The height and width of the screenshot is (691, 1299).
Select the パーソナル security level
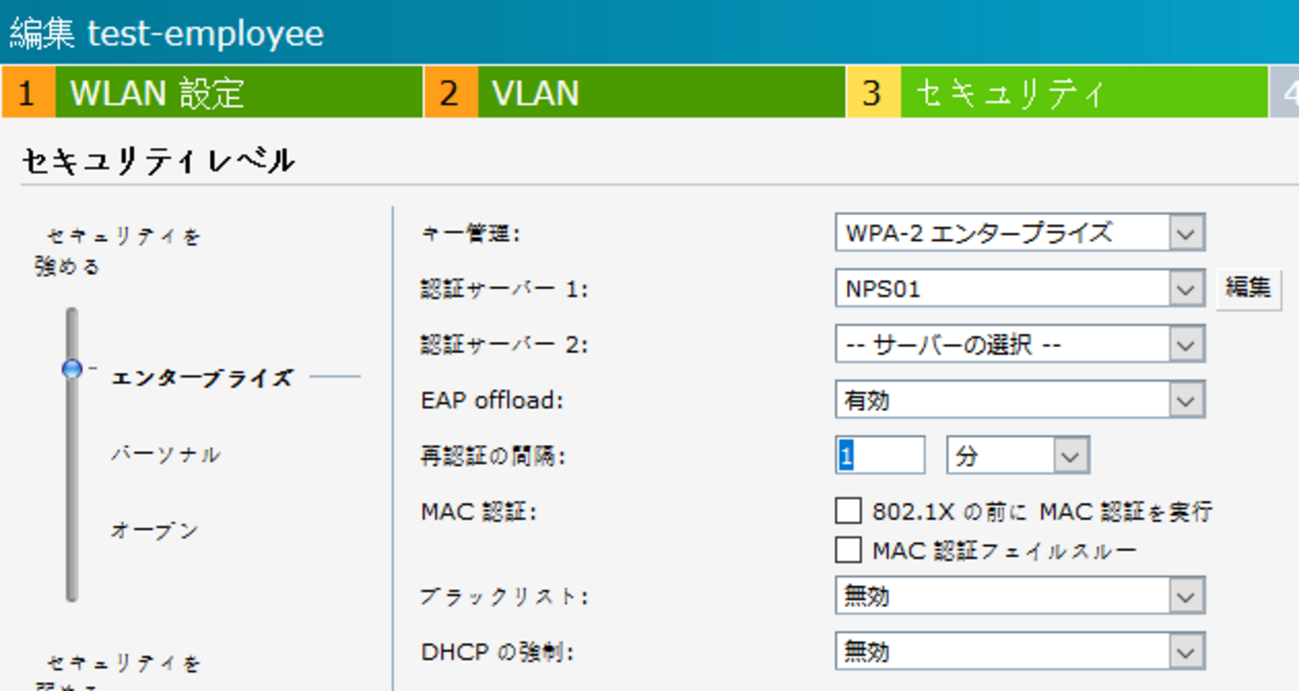click(x=165, y=454)
